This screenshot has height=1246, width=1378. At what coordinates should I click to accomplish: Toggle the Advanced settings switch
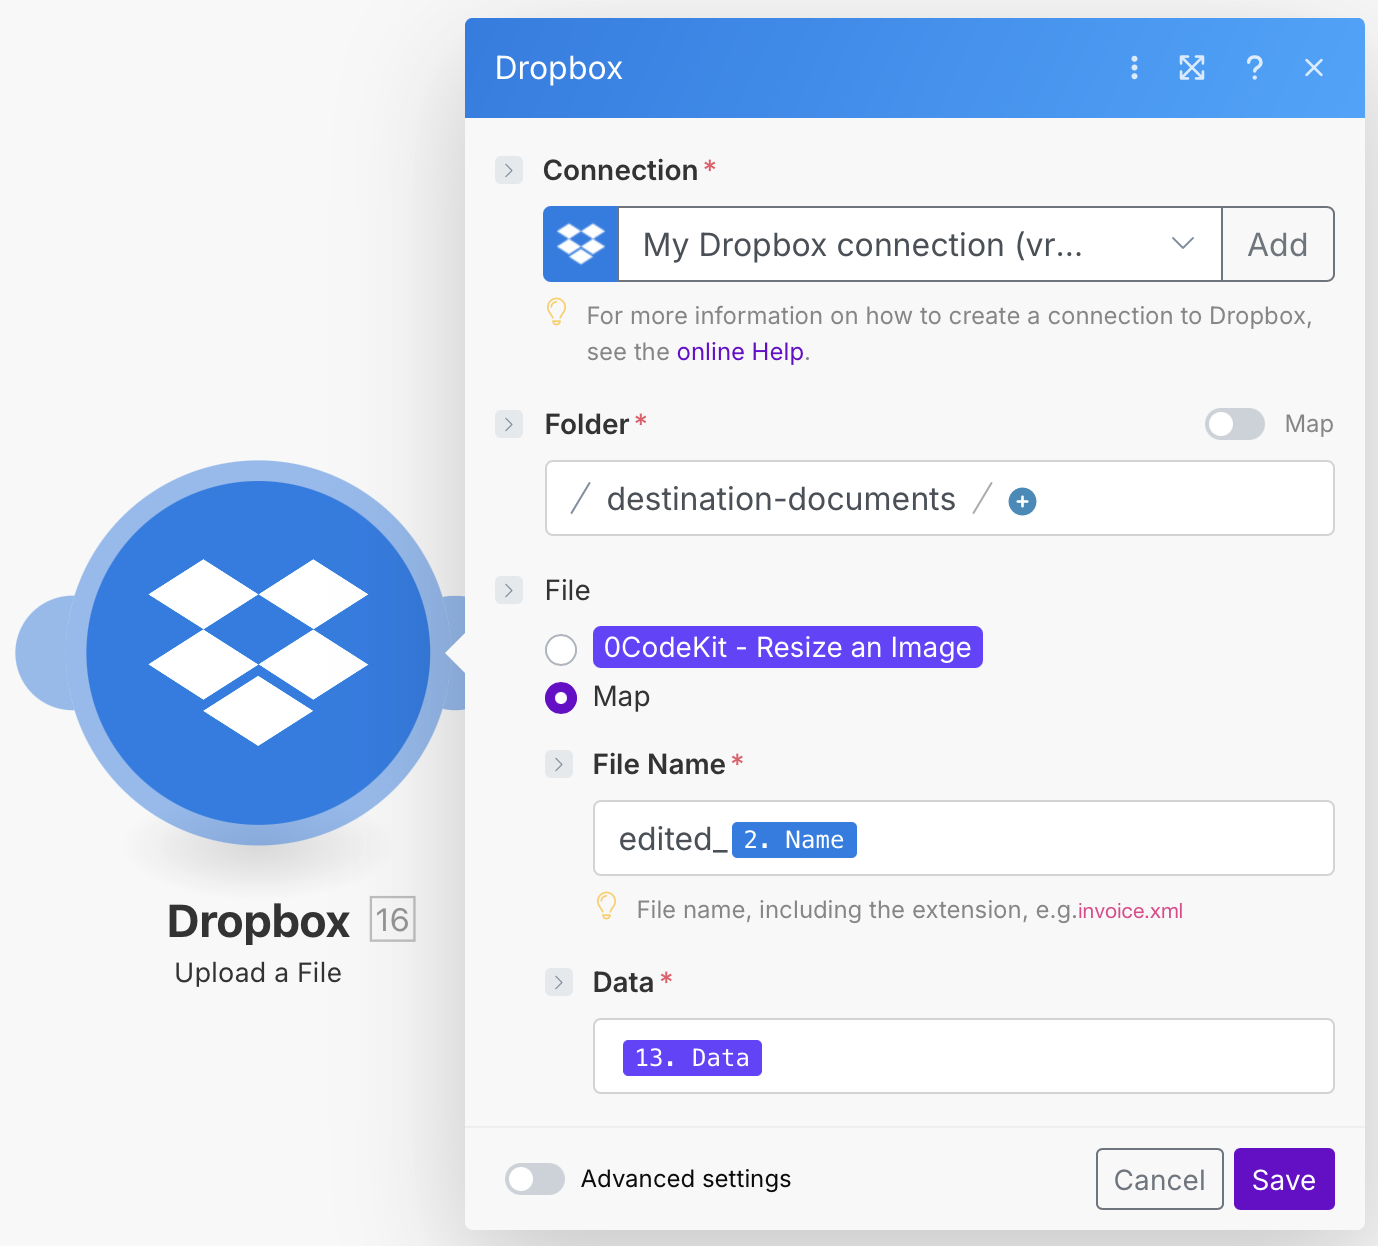click(x=535, y=1179)
